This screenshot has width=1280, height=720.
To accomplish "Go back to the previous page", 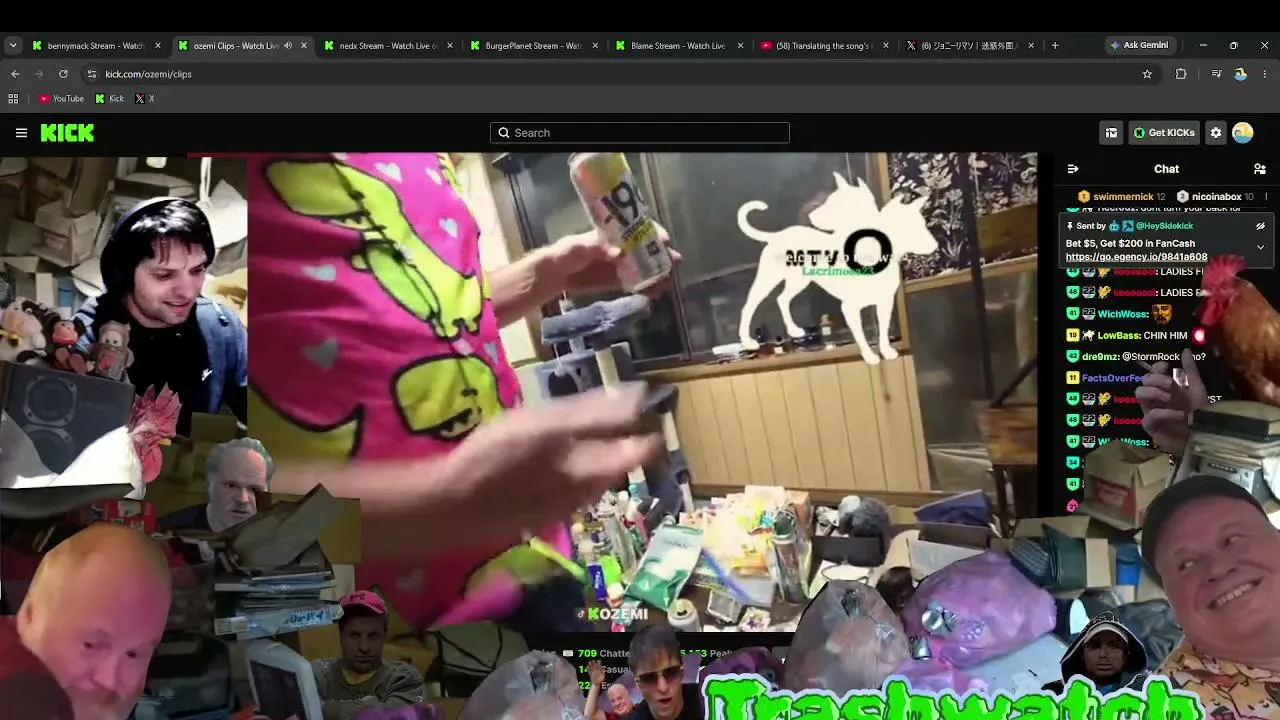I will tap(15, 74).
